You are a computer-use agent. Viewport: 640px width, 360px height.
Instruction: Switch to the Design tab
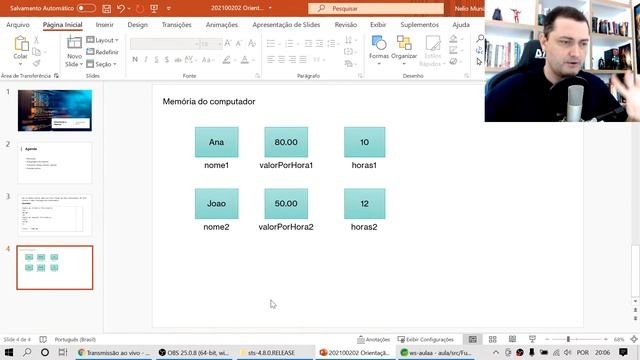coord(138,25)
